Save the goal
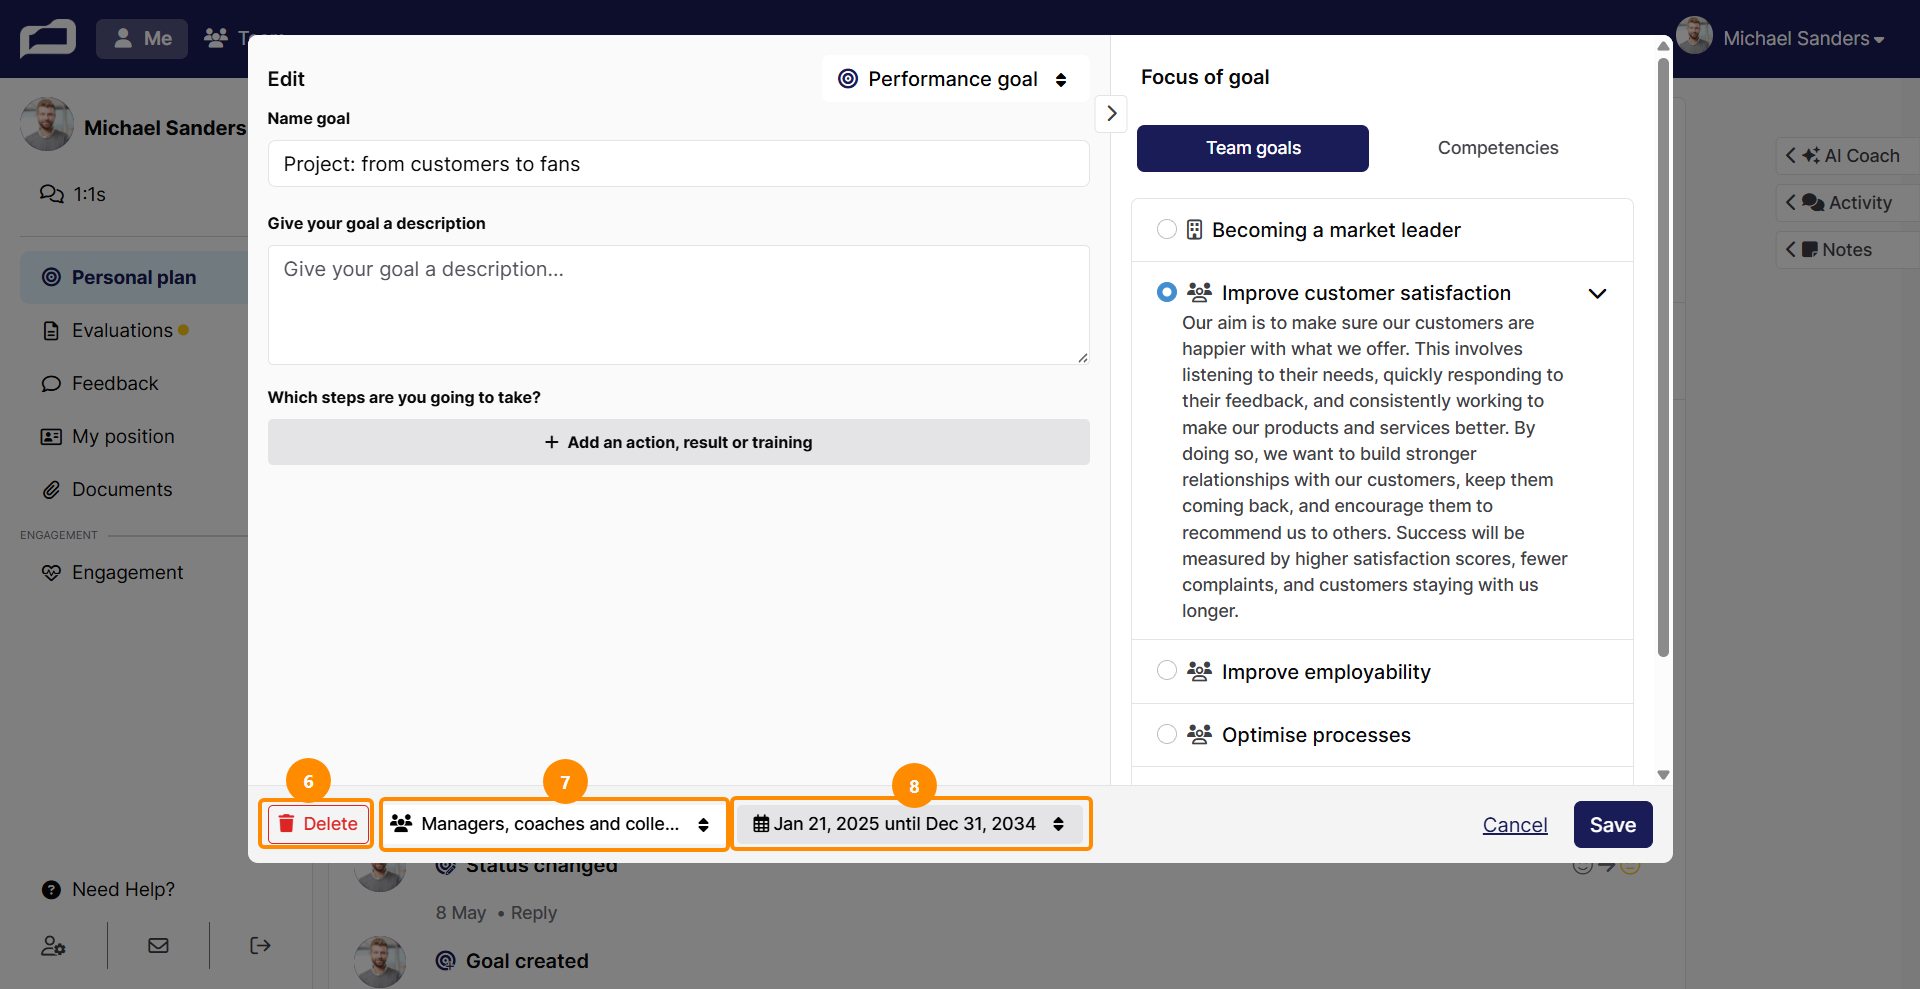This screenshot has height=989, width=1920. [1613, 825]
